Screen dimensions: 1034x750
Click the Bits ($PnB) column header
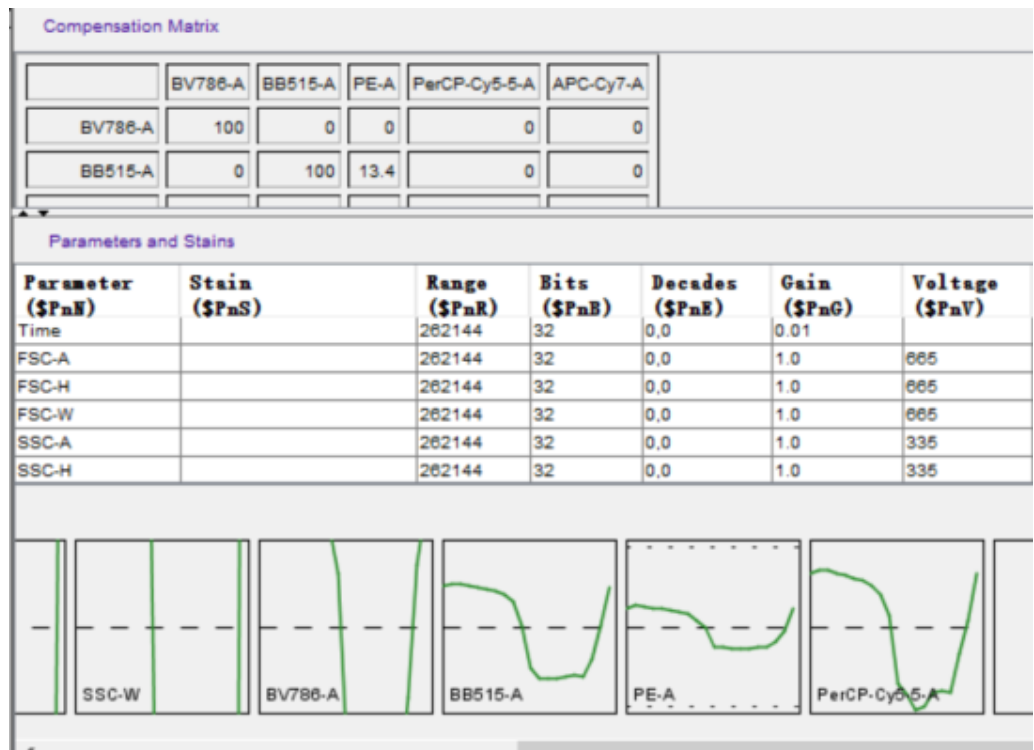pyautogui.click(x=586, y=294)
